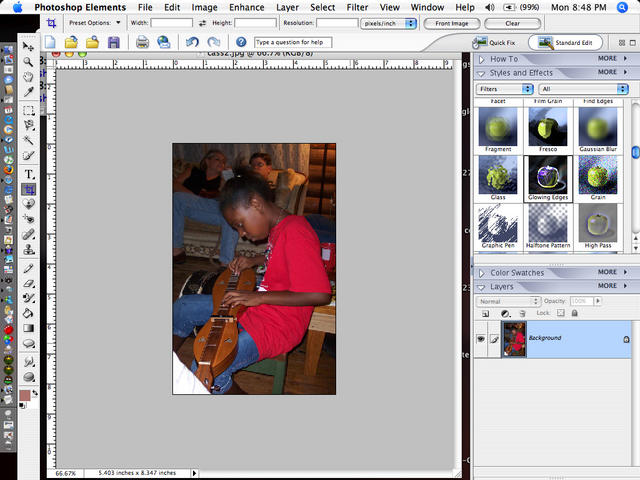This screenshot has width=640, height=480.
Task: Save the file with floppy icon
Action: (x=113, y=42)
